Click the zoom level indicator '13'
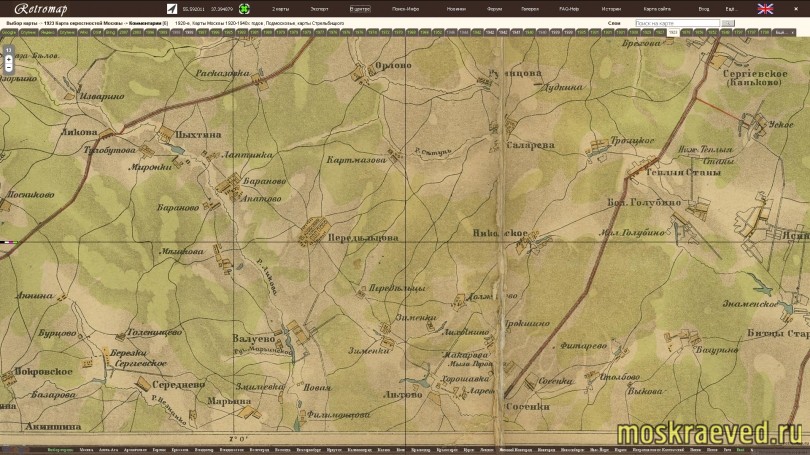Screen dimensions: 810x455 click(8, 51)
